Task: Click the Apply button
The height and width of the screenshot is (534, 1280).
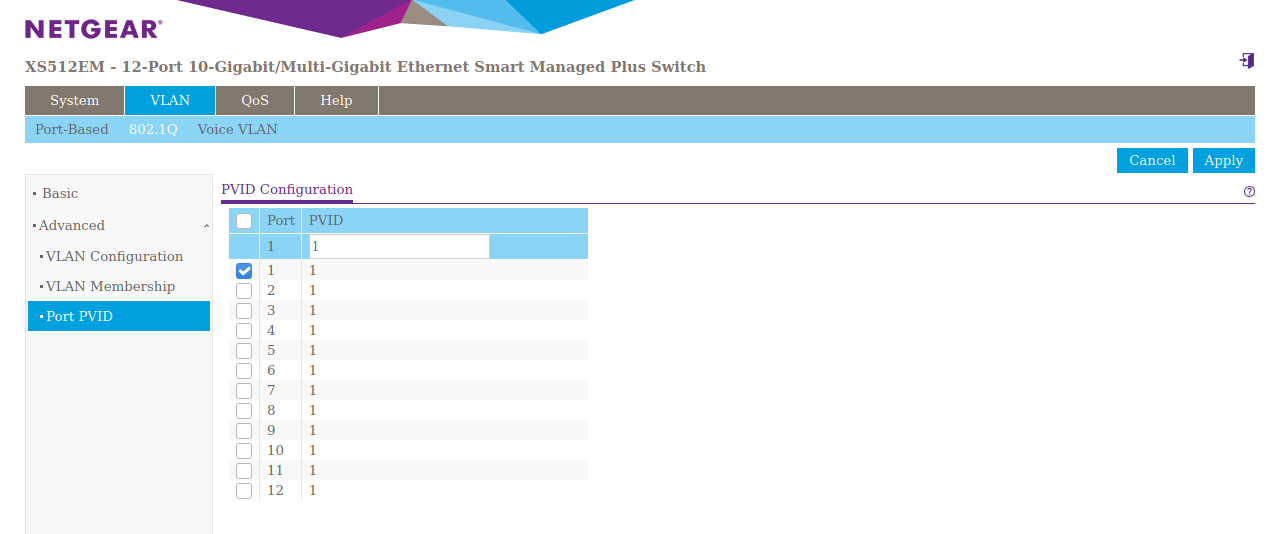Action: click(x=1223, y=161)
